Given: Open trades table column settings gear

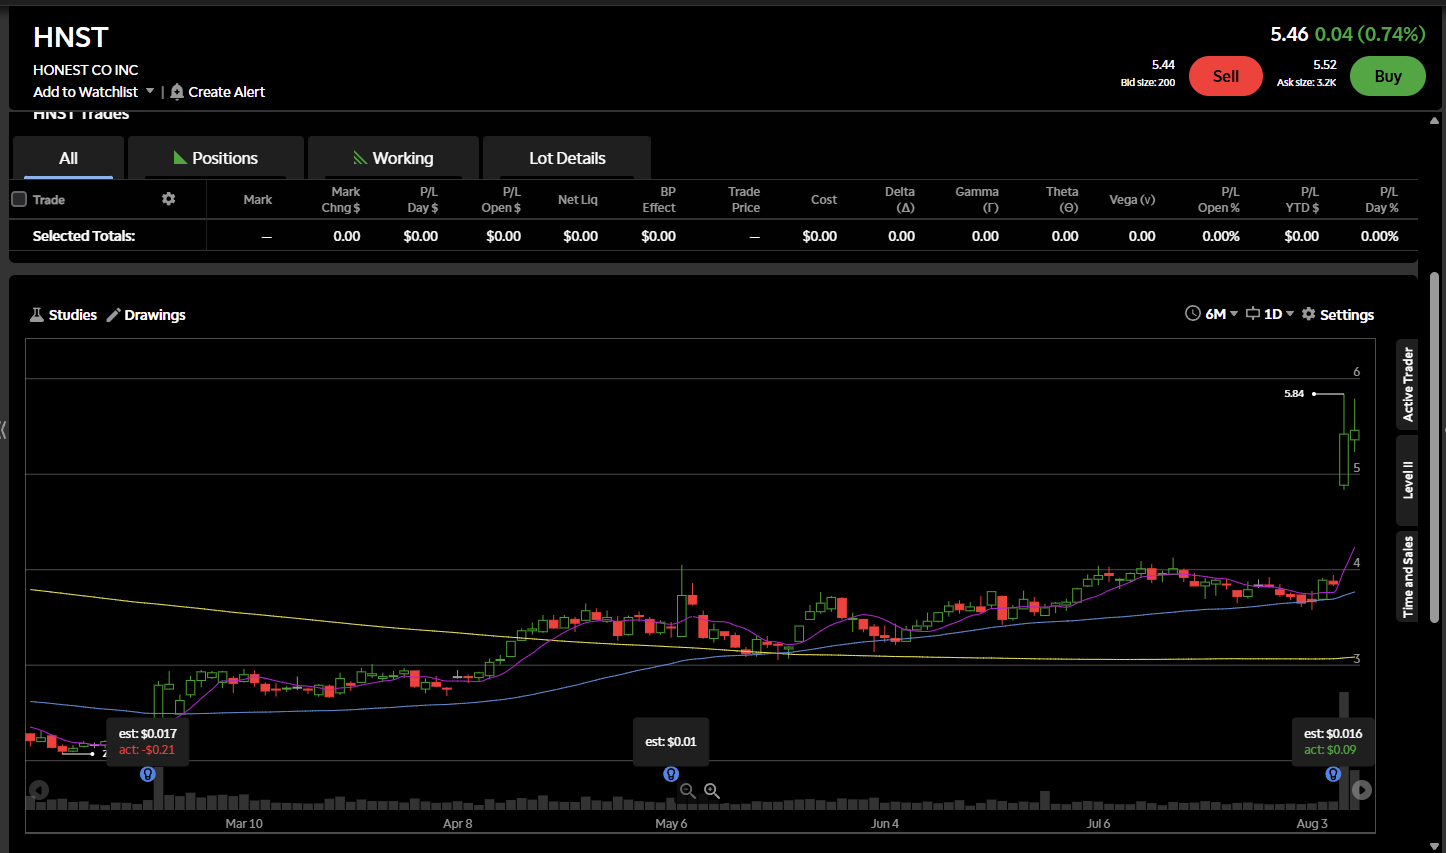Looking at the screenshot, I should (169, 199).
